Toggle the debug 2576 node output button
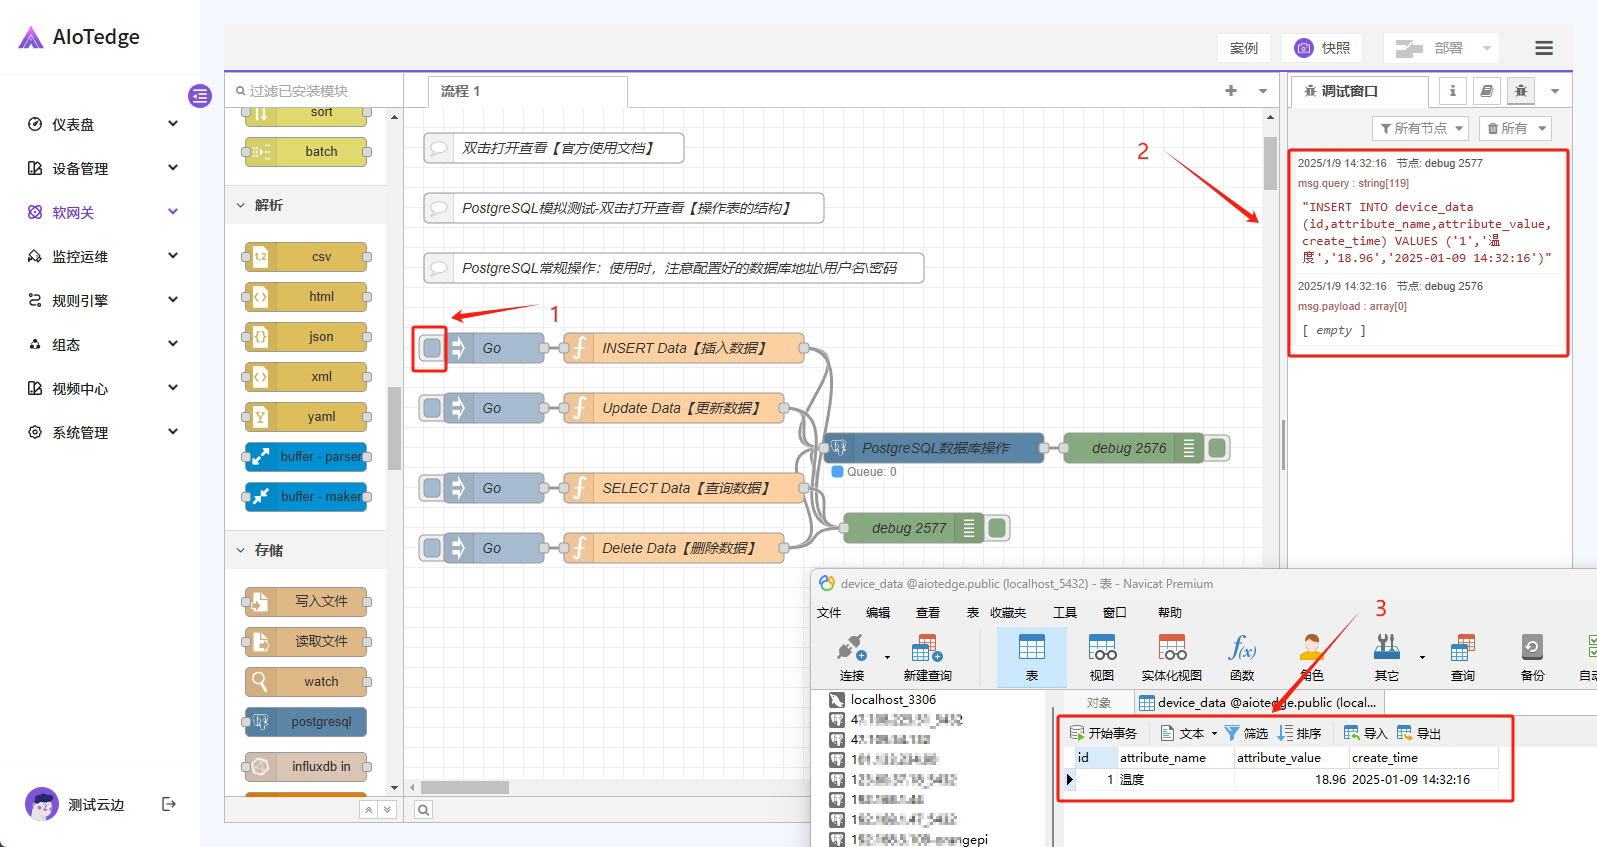 tap(1217, 448)
